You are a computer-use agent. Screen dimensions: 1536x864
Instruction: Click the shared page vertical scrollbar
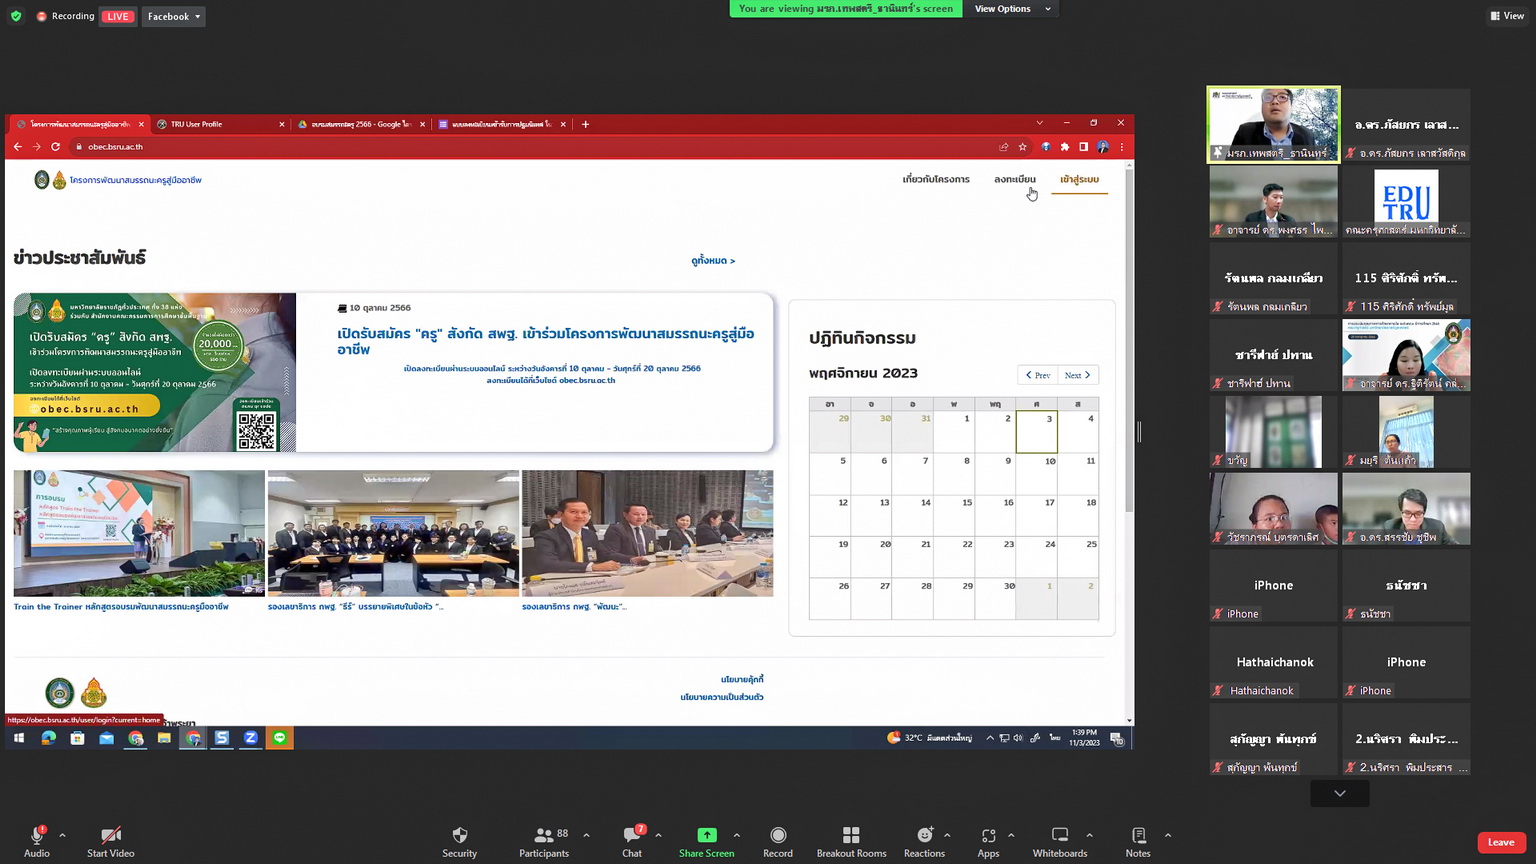[1130, 340]
